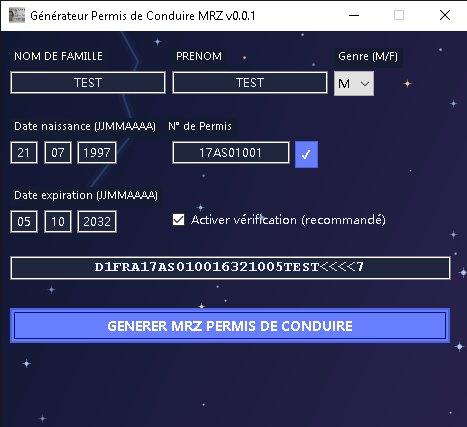
Task: Open the Genre M/F dropdown
Action: tap(354, 83)
